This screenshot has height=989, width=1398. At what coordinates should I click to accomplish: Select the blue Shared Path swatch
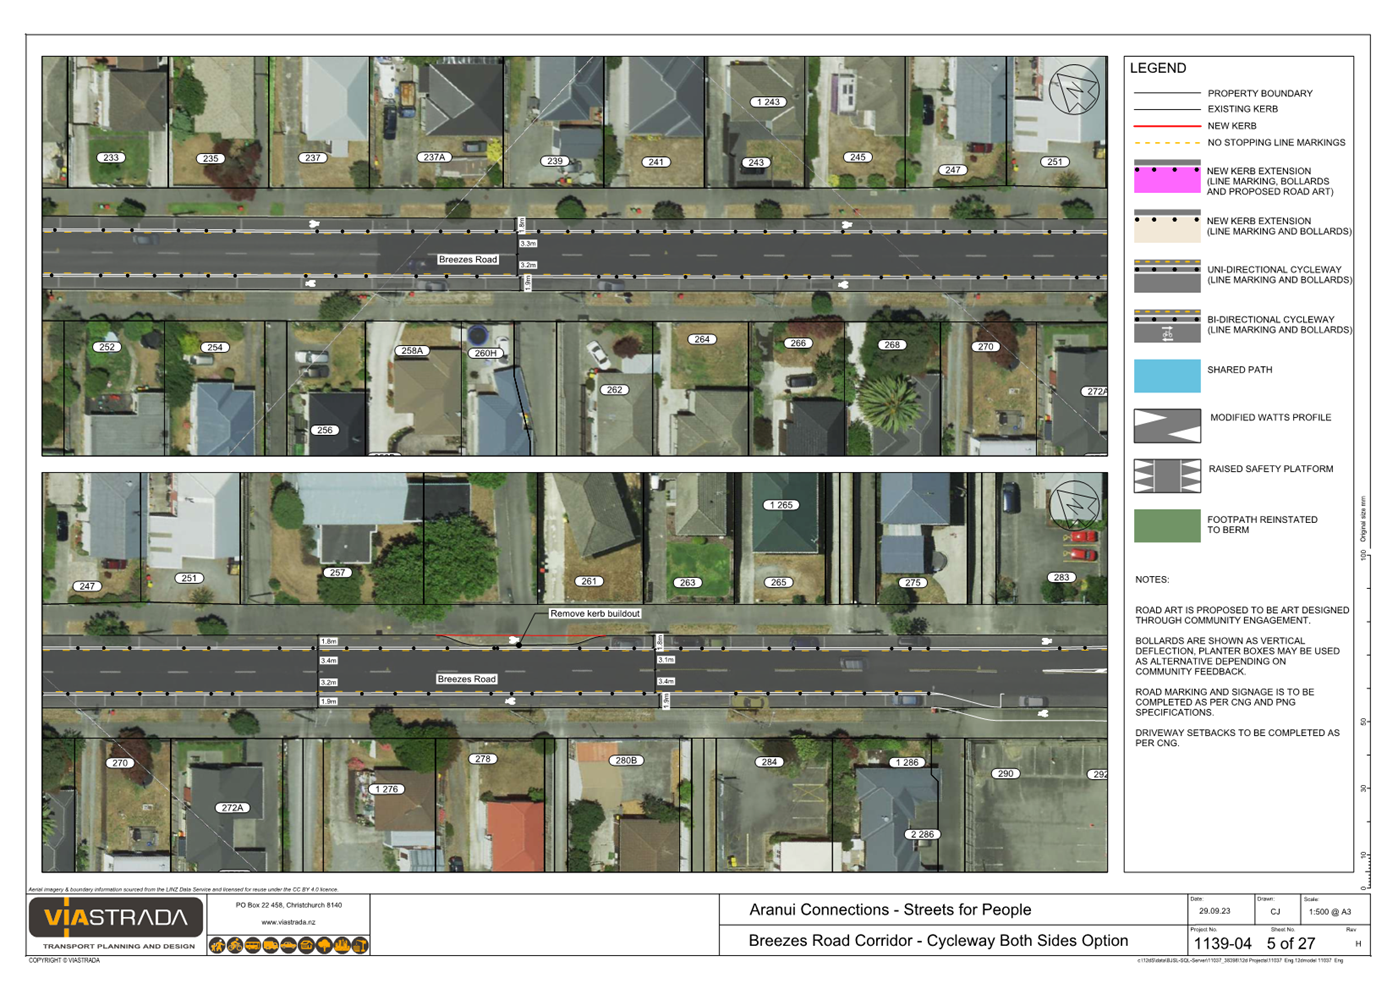tap(1166, 376)
